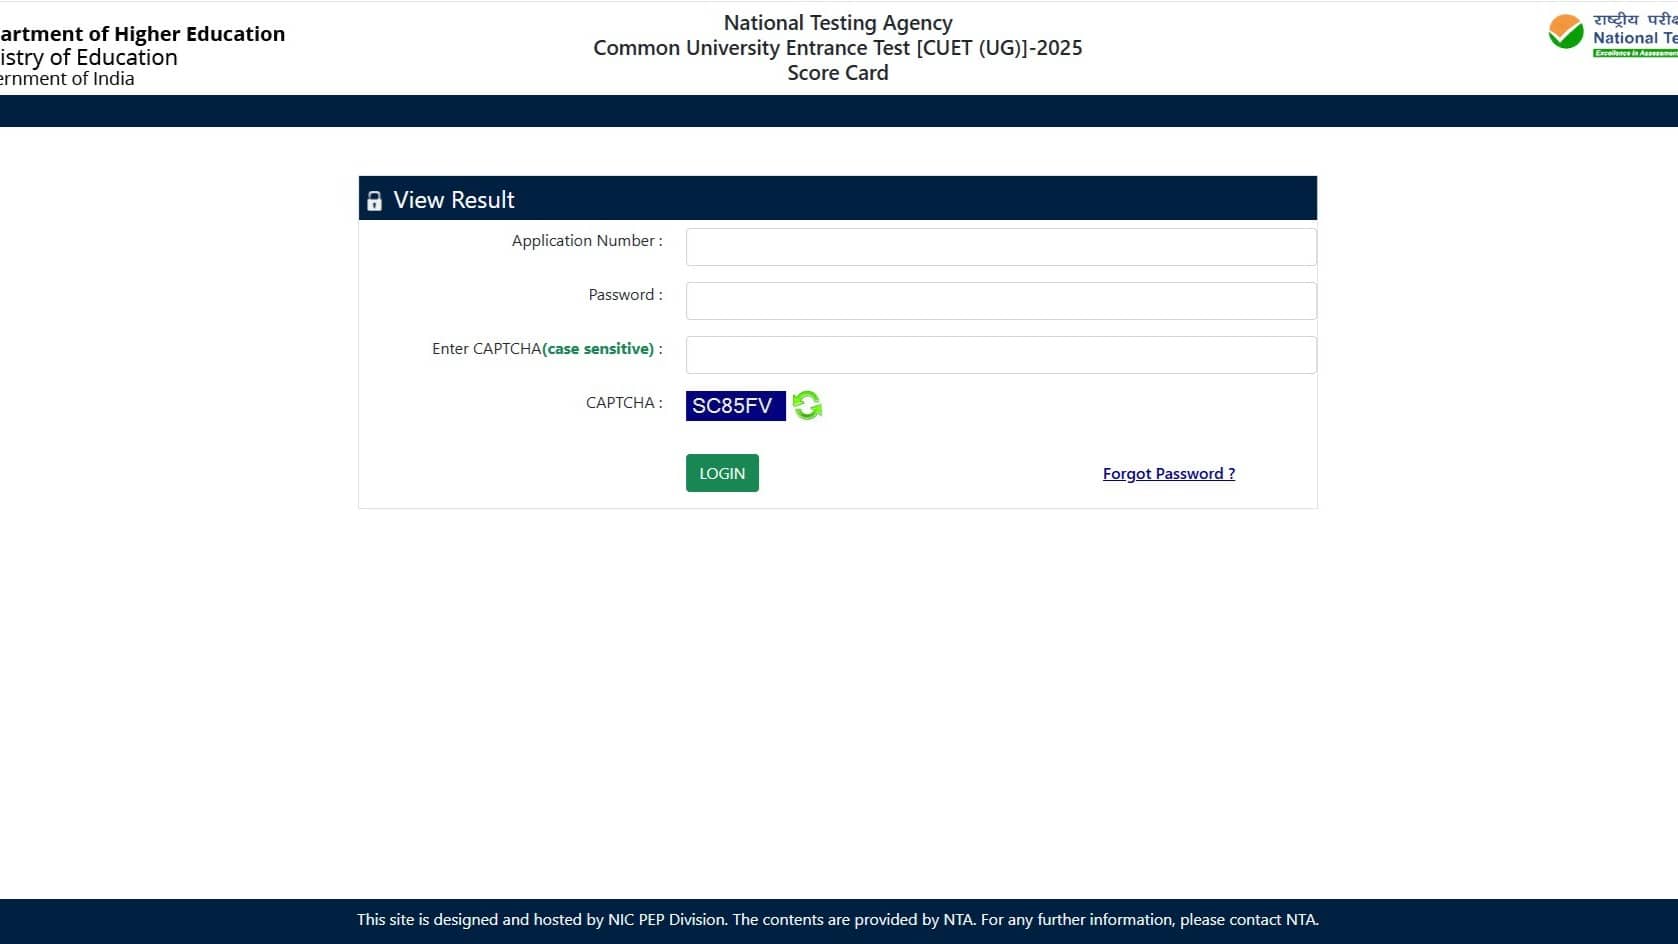The width and height of the screenshot is (1678, 944).
Task: Click the Department of Higher Education text
Action: (x=142, y=34)
